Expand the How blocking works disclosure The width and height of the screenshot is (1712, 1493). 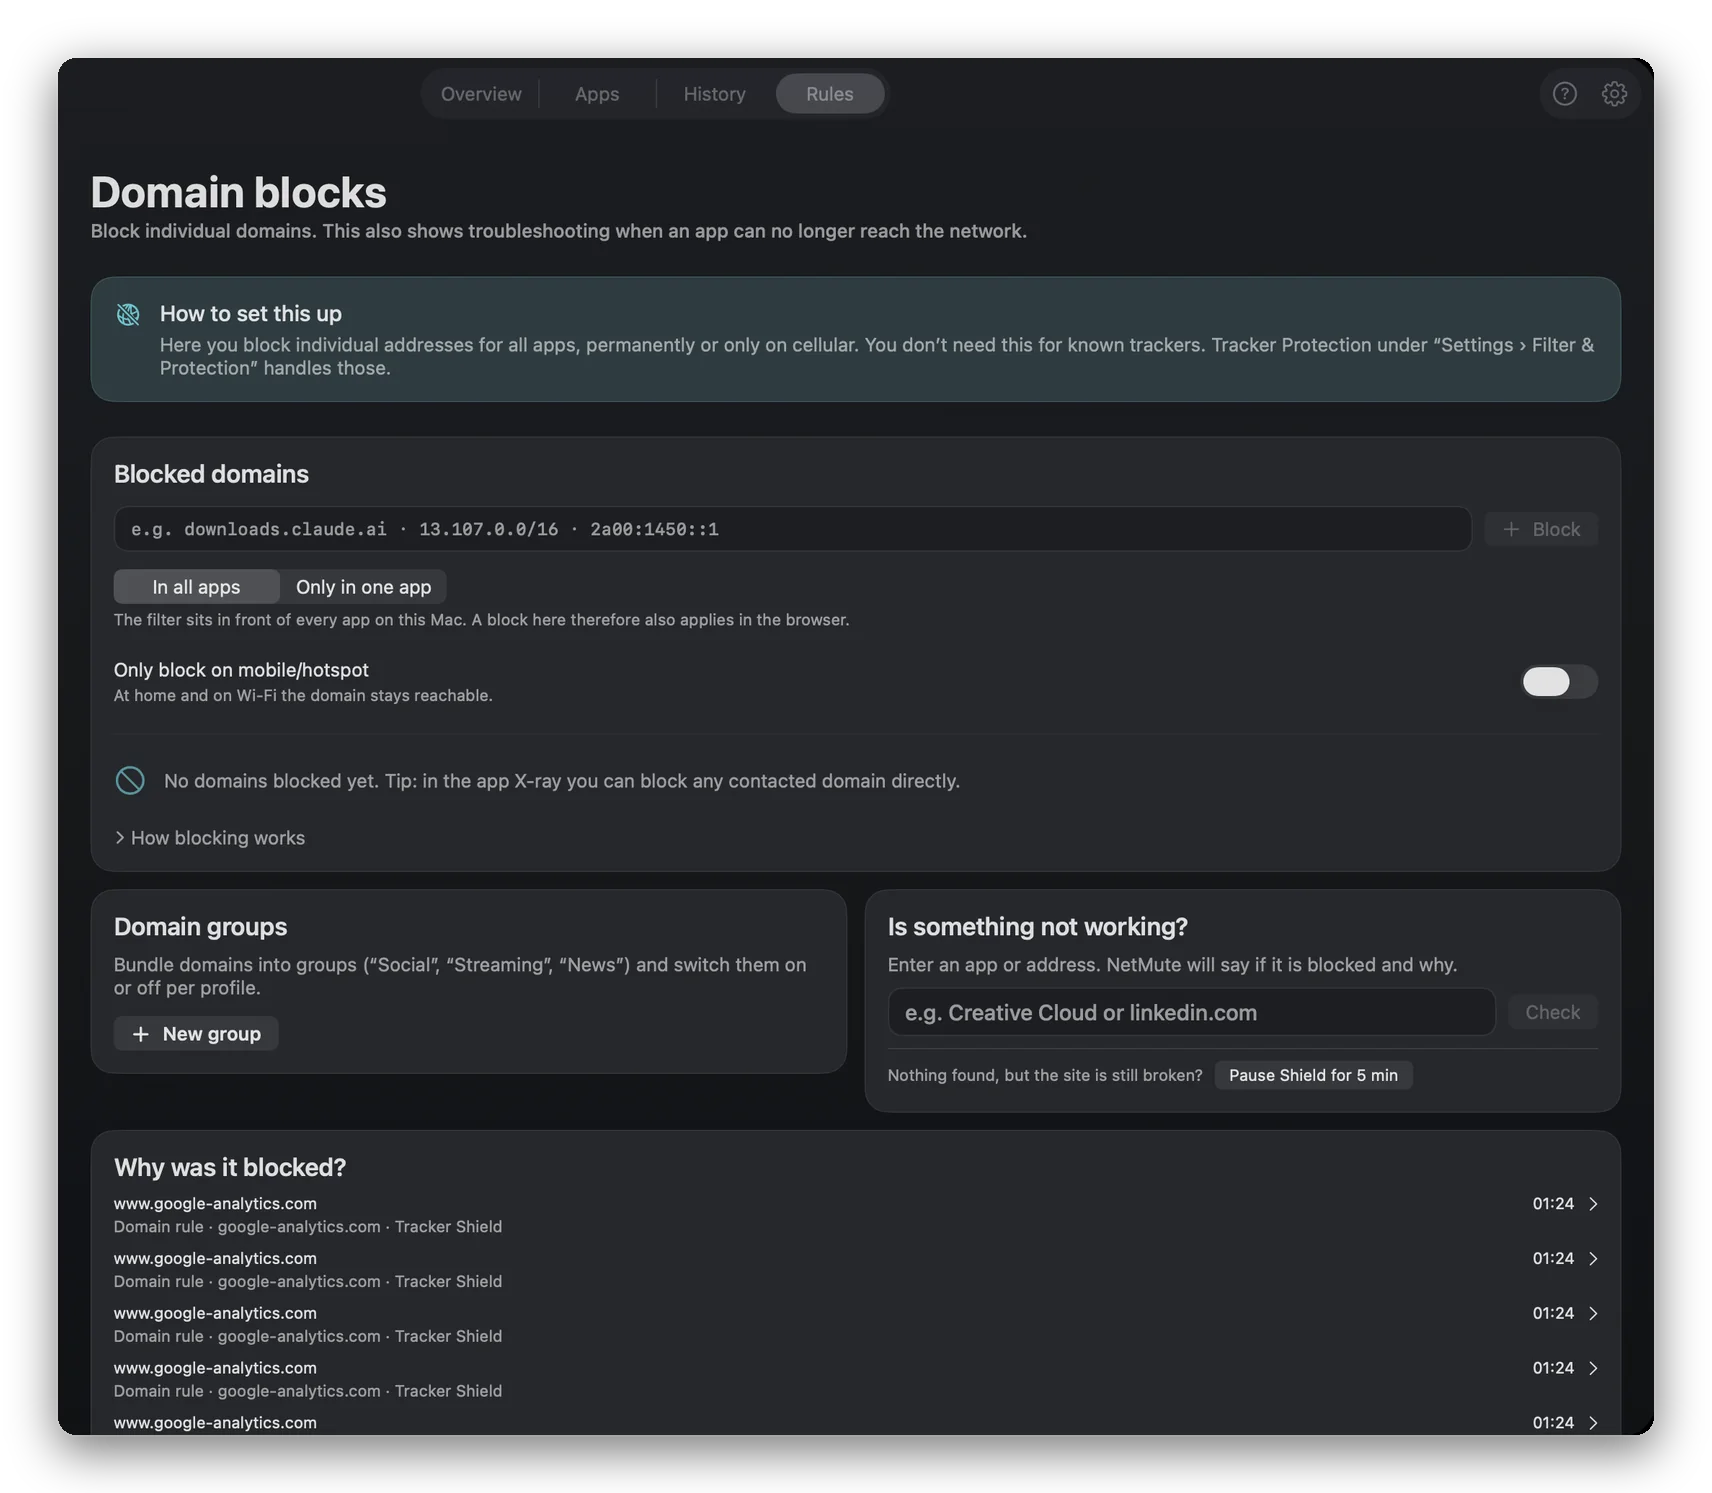pyautogui.click(x=210, y=838)
